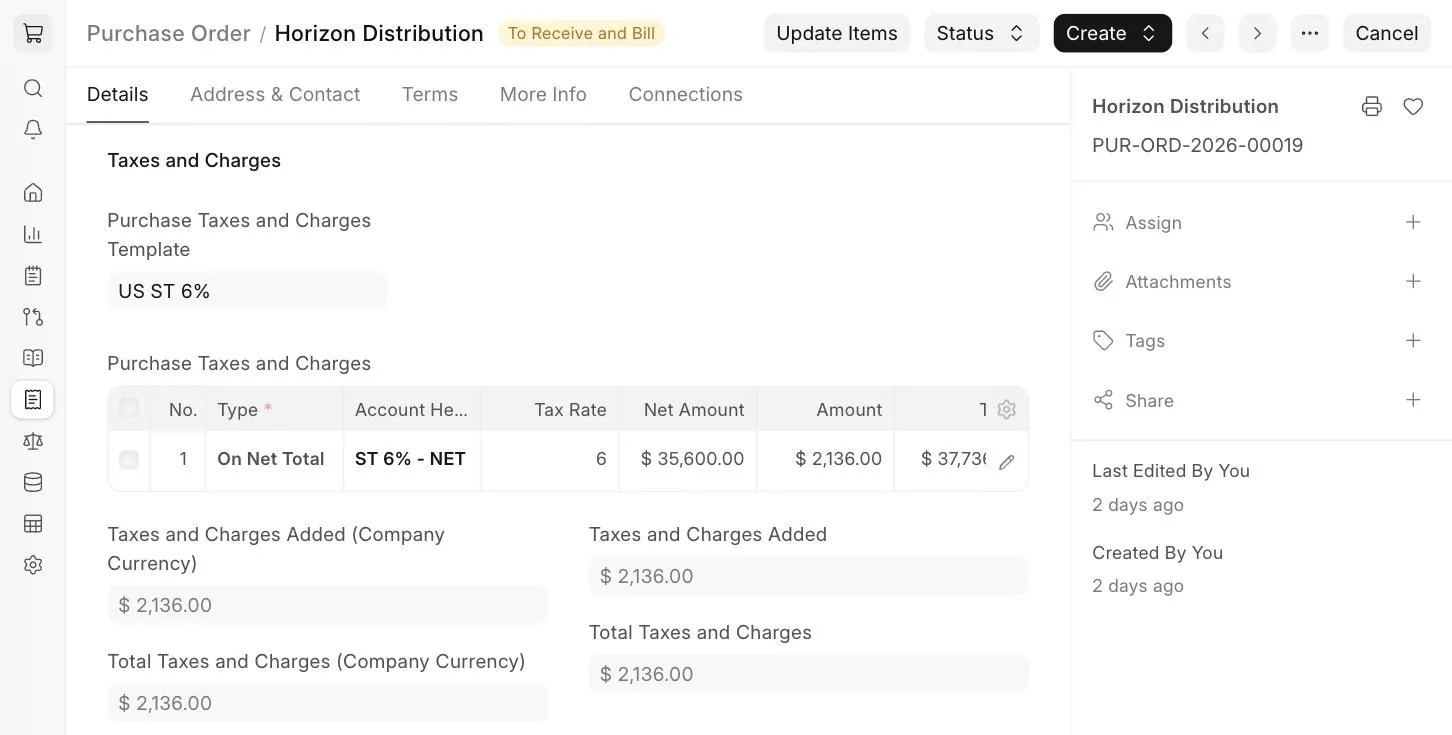The width and height of the screenshot is (1452, 735).
Task: Open the open-book sidebar icon
Action: coord(33,358)
